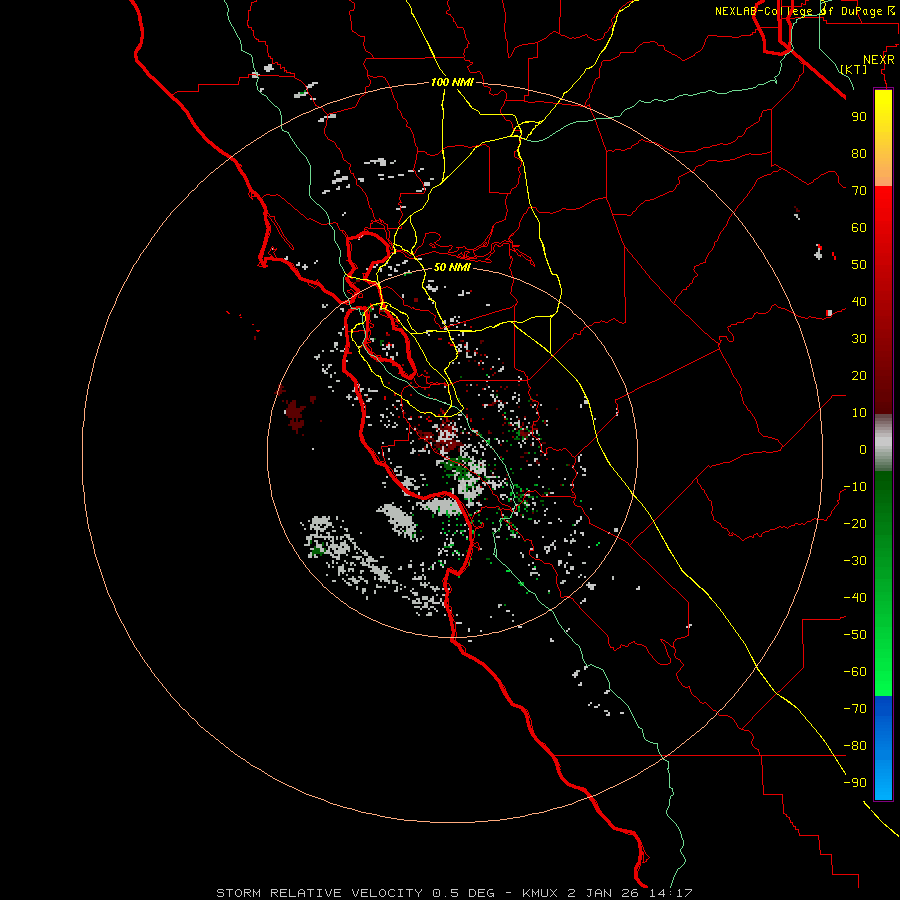Click the -80 scale value

pos(855,746)
